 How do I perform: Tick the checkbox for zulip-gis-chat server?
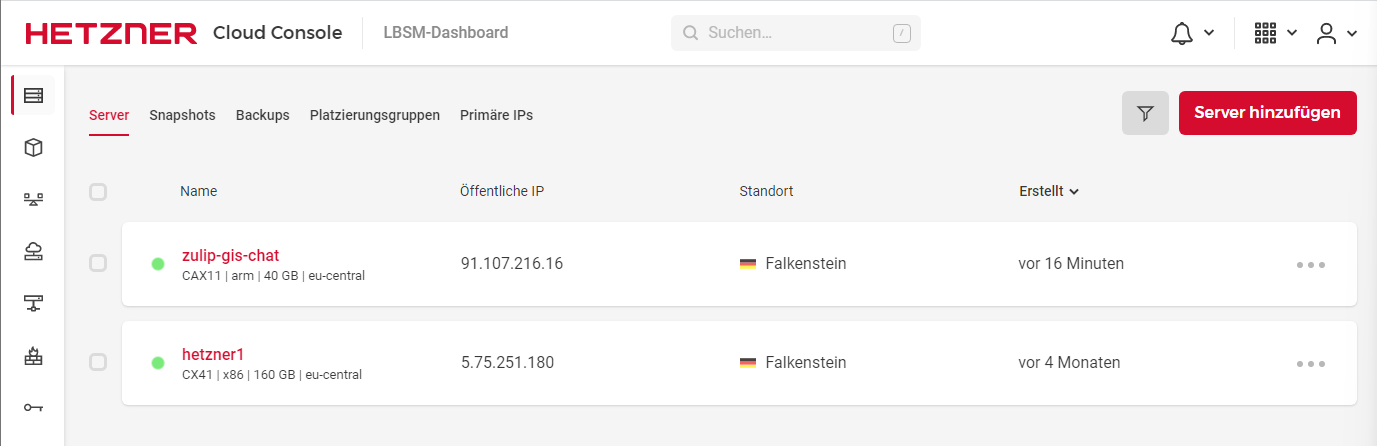click(x=98, y=263)
